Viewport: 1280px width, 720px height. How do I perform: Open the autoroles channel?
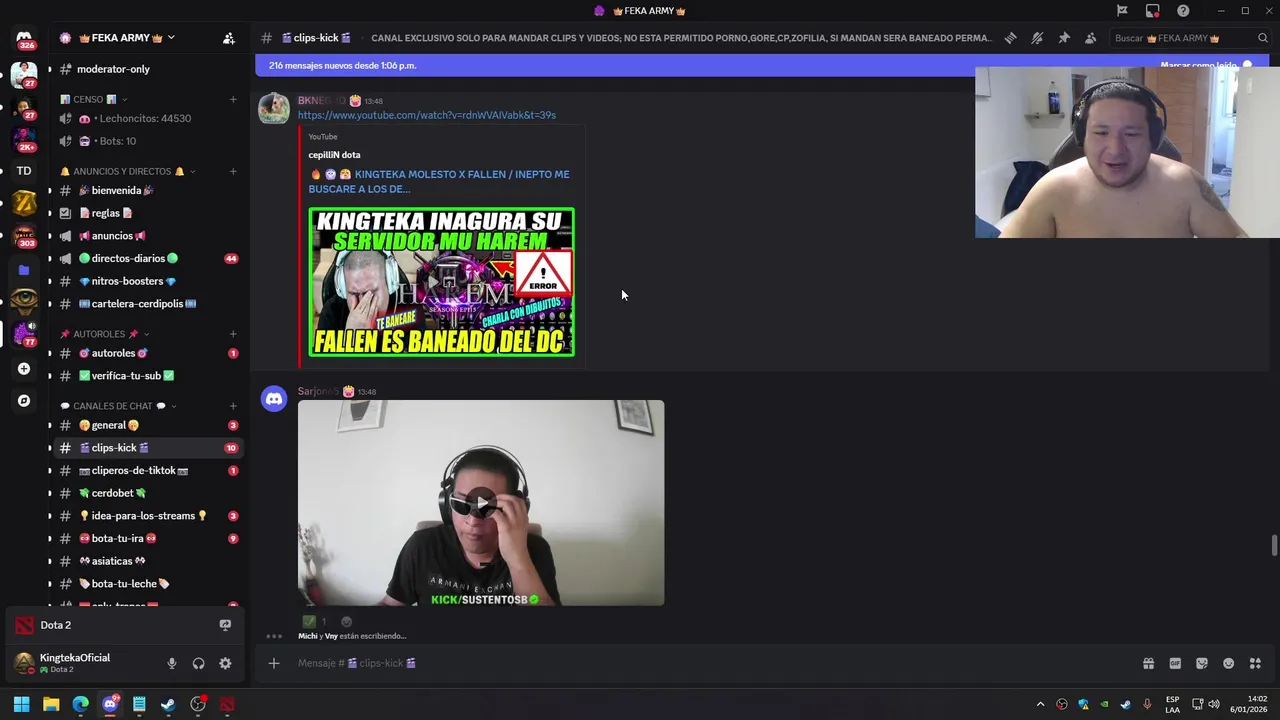click(x=147, y=353)
